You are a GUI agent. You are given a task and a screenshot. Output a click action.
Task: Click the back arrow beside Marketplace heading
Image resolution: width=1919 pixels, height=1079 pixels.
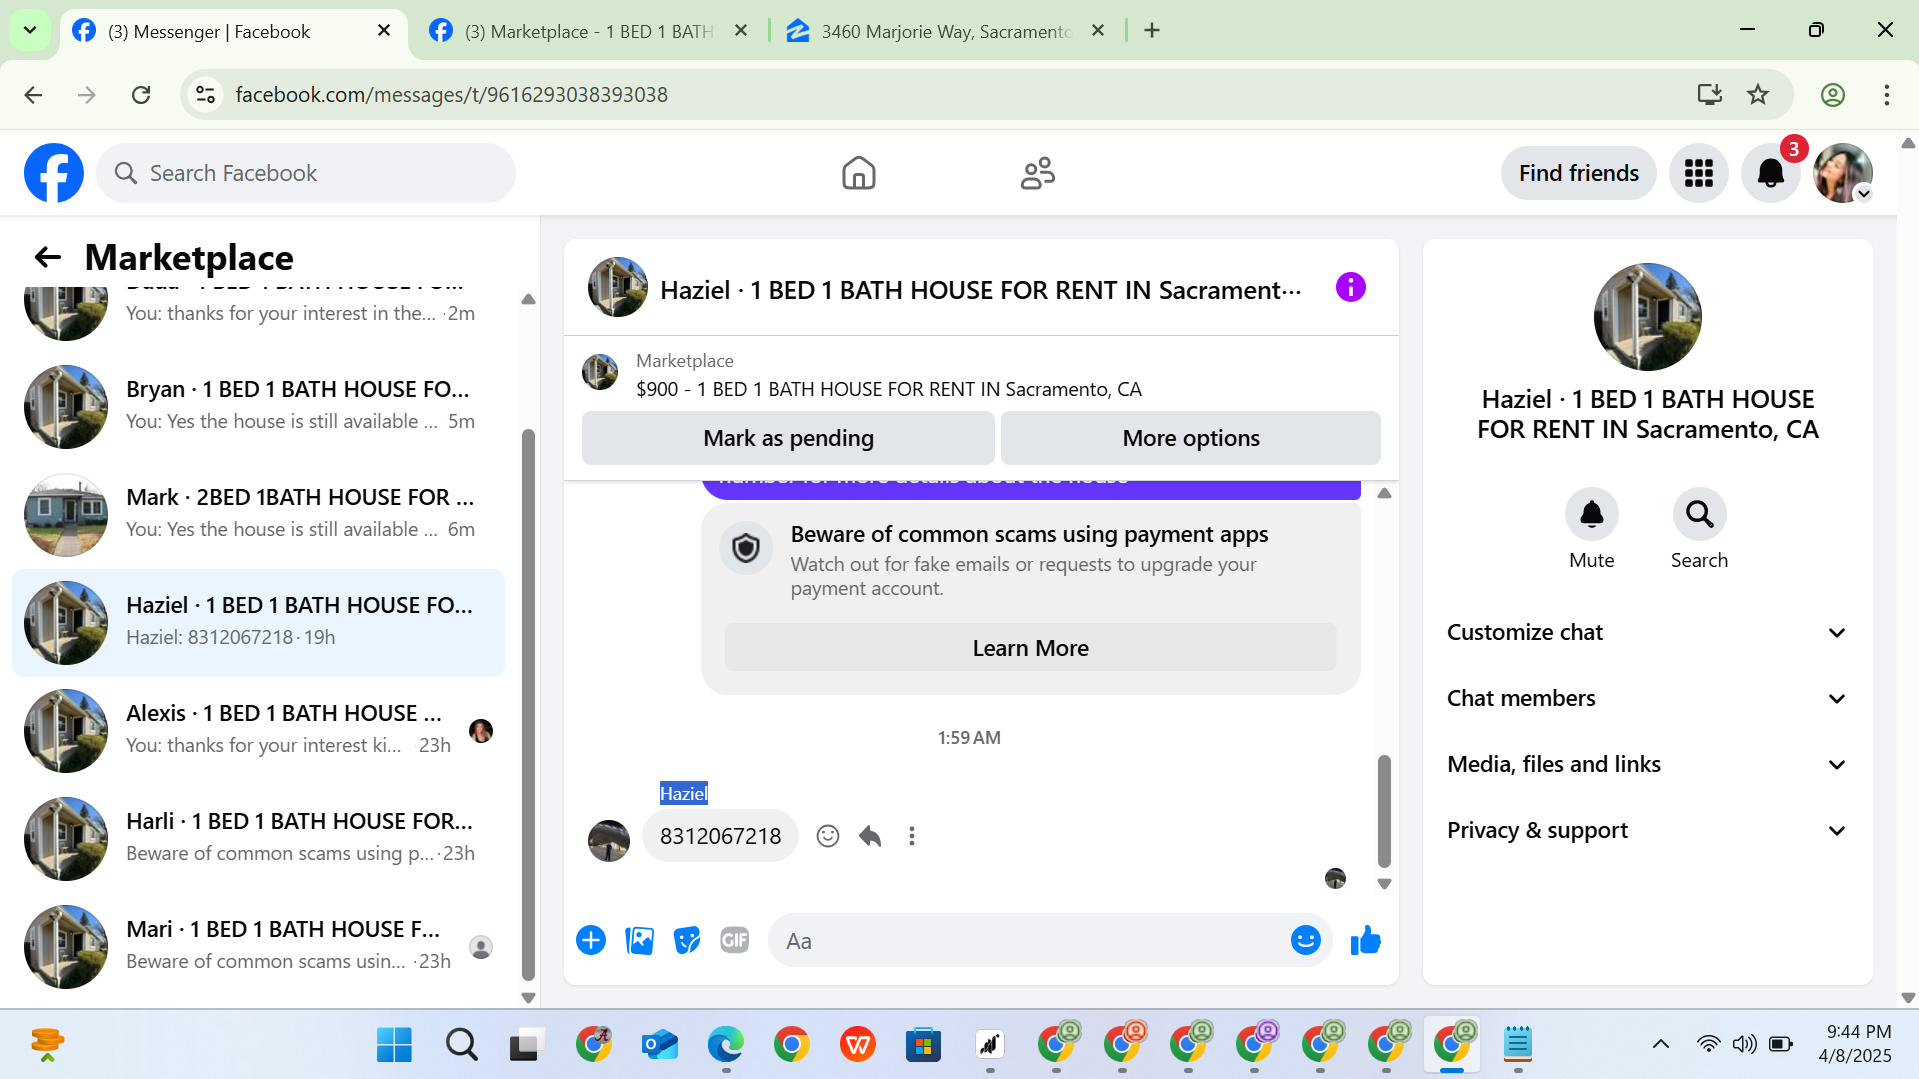pos(47,258)
